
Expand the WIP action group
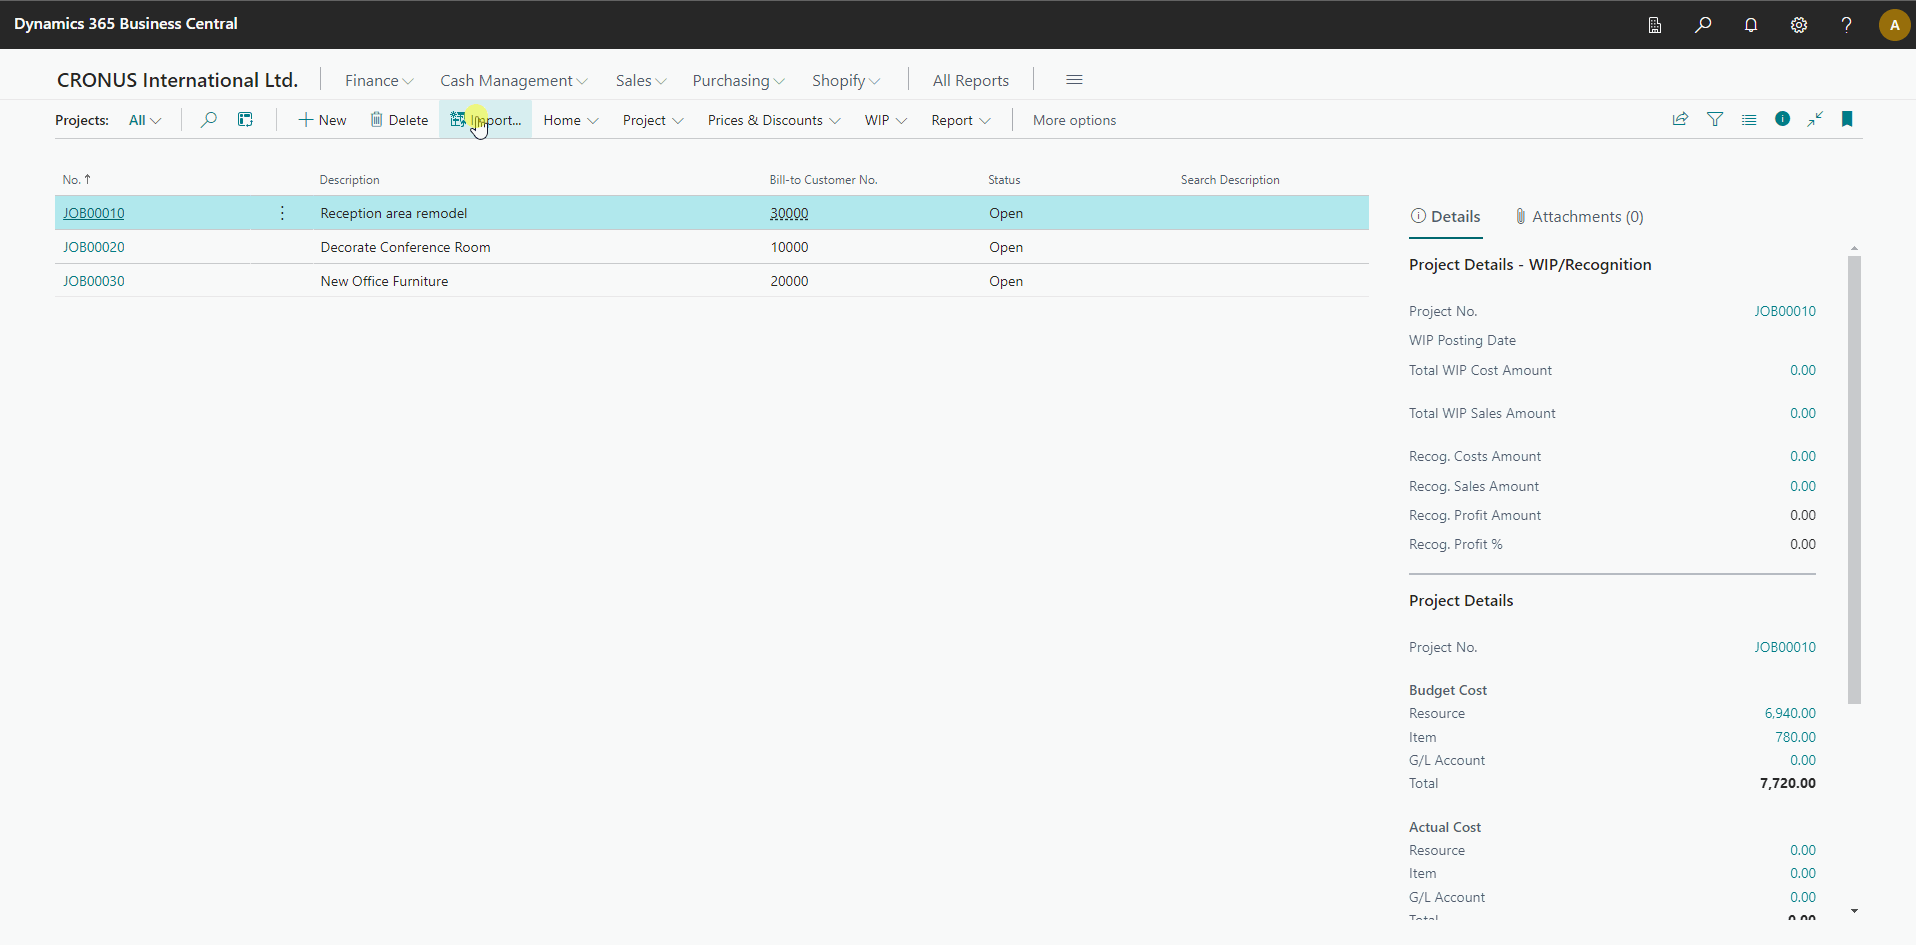tap(886, 120)
